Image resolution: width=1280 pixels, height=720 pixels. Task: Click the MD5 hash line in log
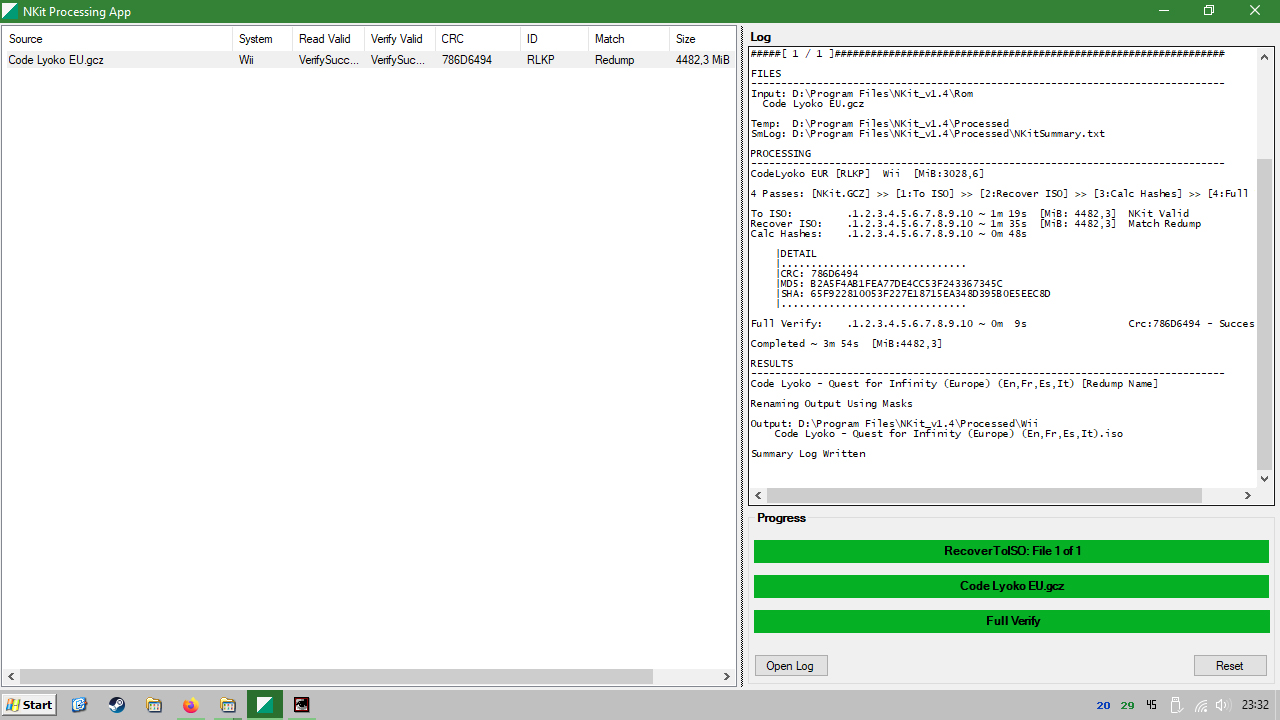click(891, 284)
